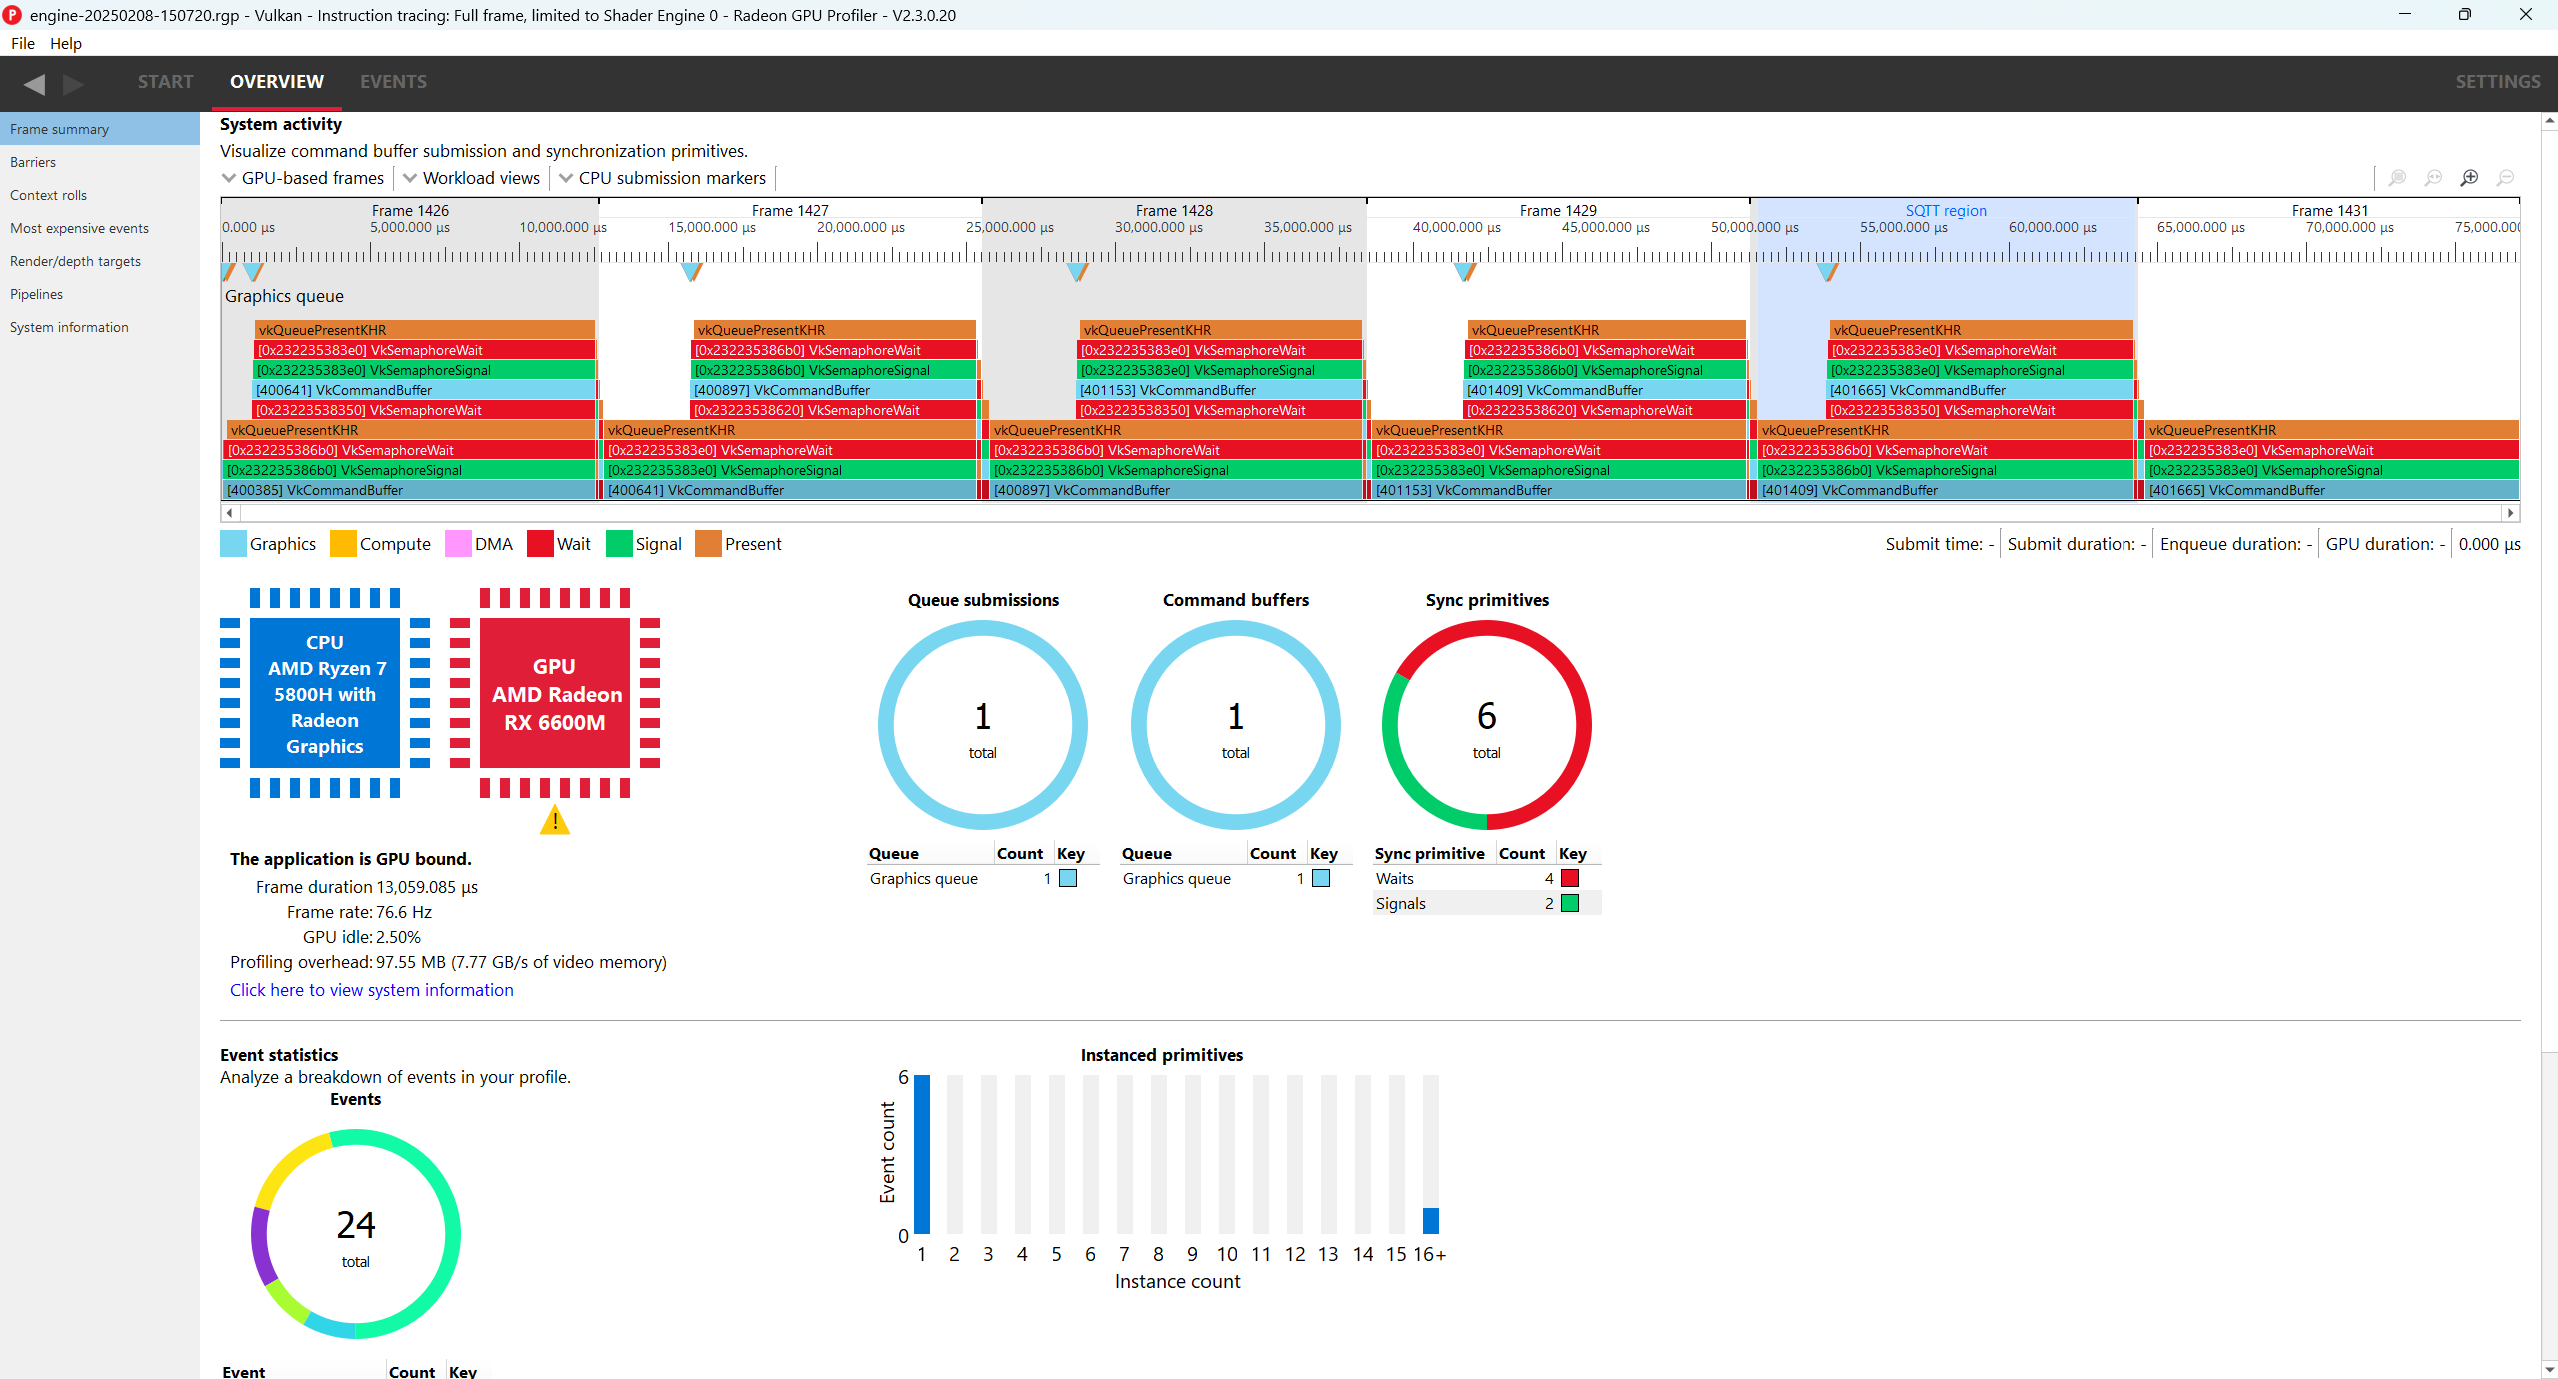This screenshot has width=2558, height=1379.
Task: Select Context rolls in the sidebar
Action: (x=100, y=195)
